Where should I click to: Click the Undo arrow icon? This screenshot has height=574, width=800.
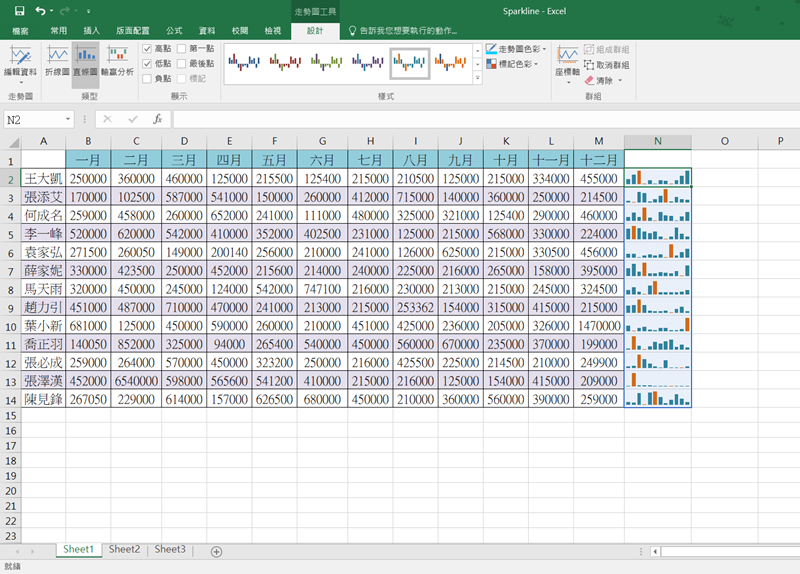pos(40,11)
